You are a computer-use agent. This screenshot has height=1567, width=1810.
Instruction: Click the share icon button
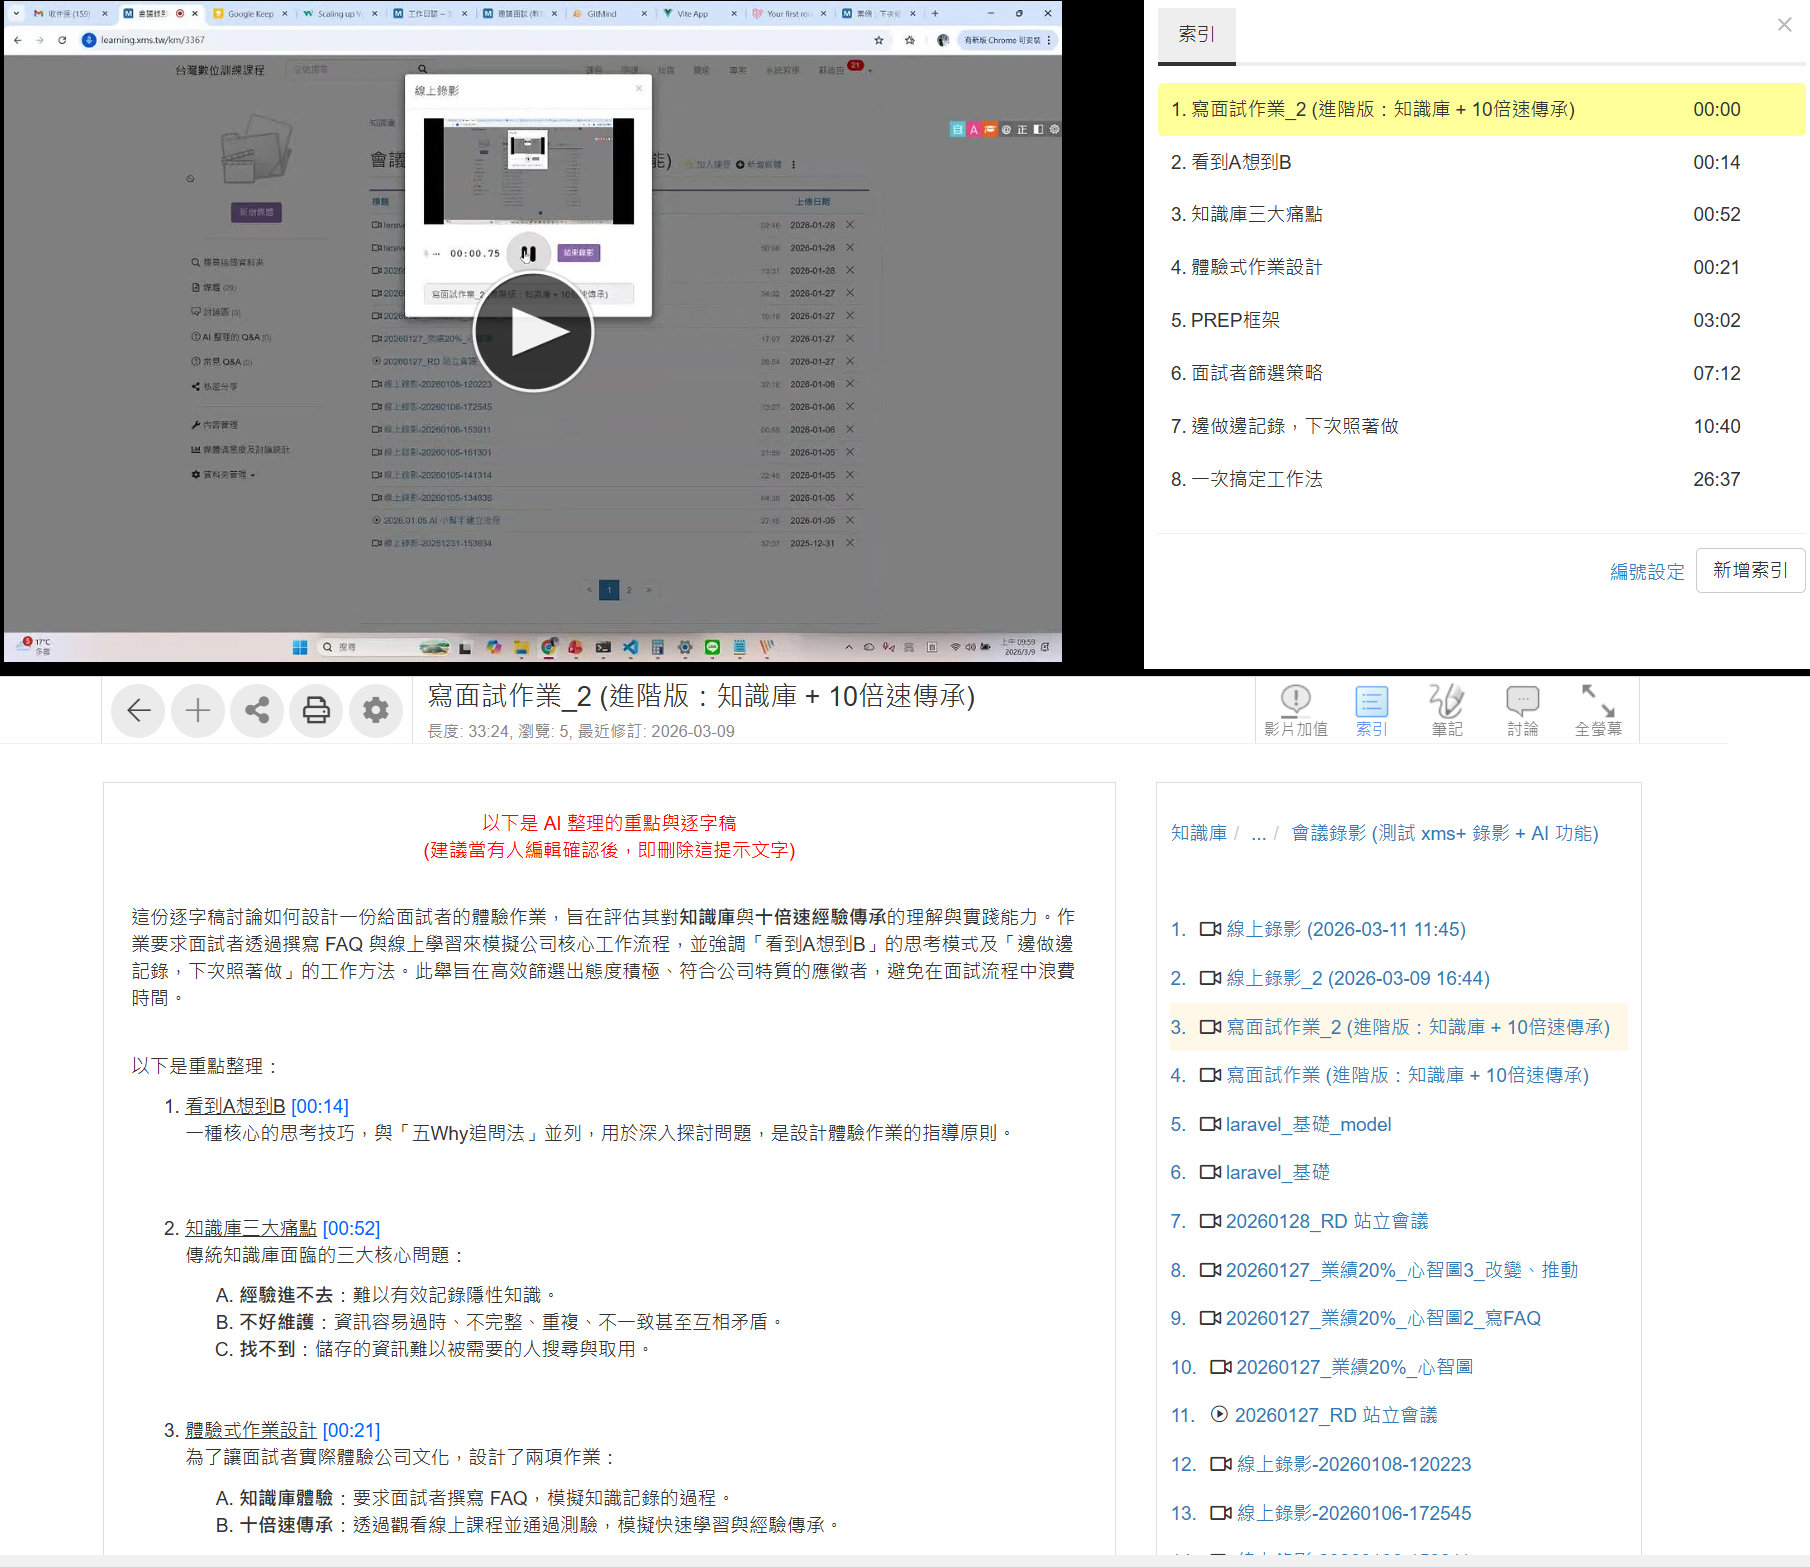click(257, 711)
